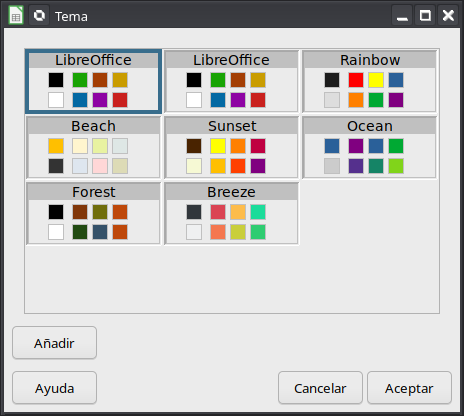Open help with the Ayuda button
Image resolution: width=464 pixels, height=416 pixels.
(54, 388)
